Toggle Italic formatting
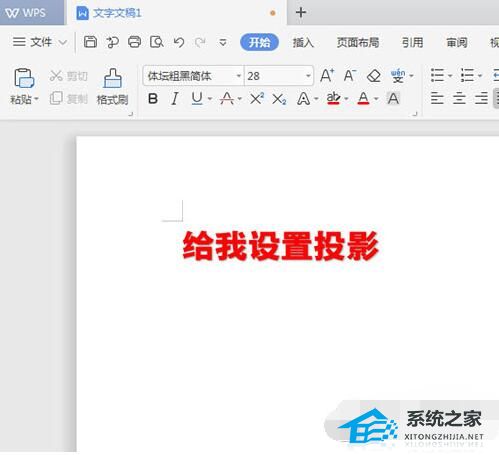Screen dimensions: 499x455 (174, 99)
